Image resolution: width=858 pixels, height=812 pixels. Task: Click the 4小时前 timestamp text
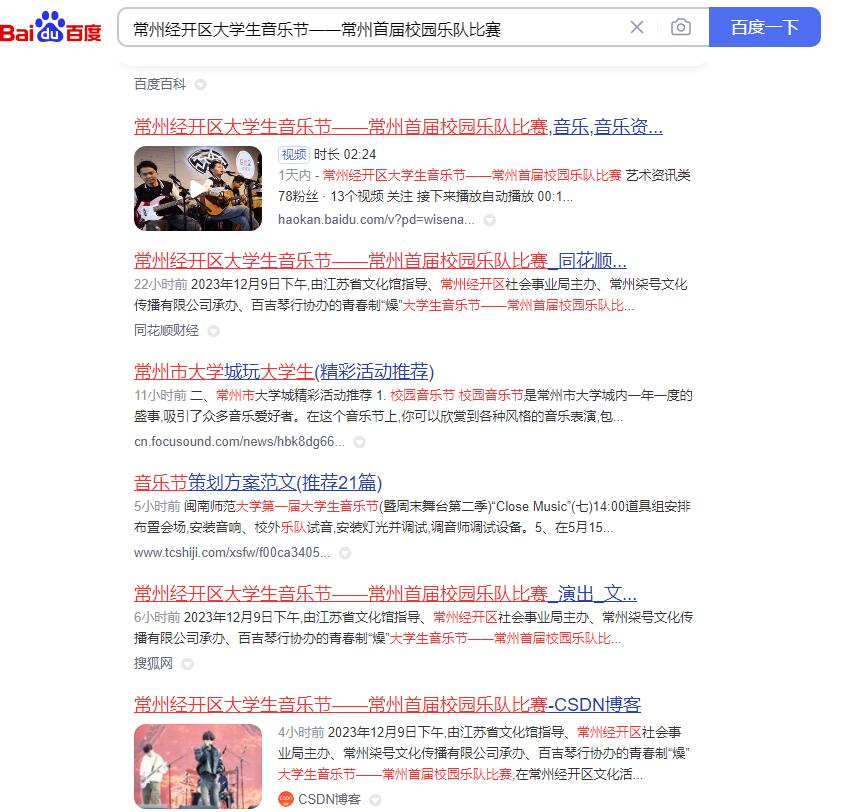301,733
